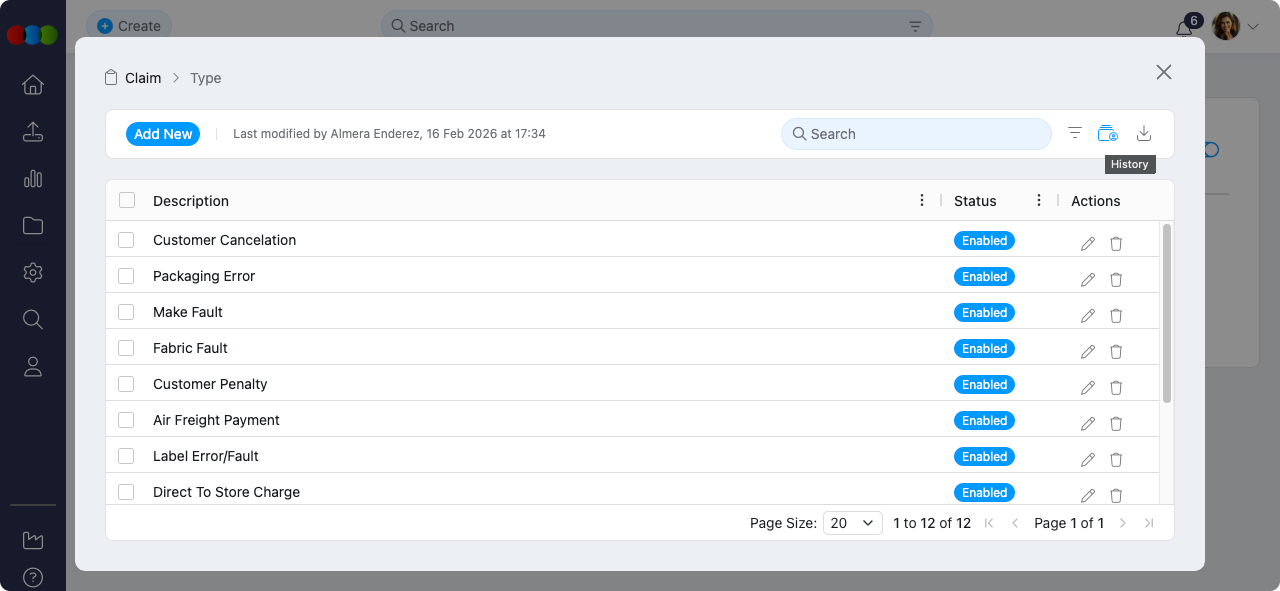This screenshot has height=591, width=1280.
Task: Delete the Air Freight Payment entry
Action: point(1116,424)
